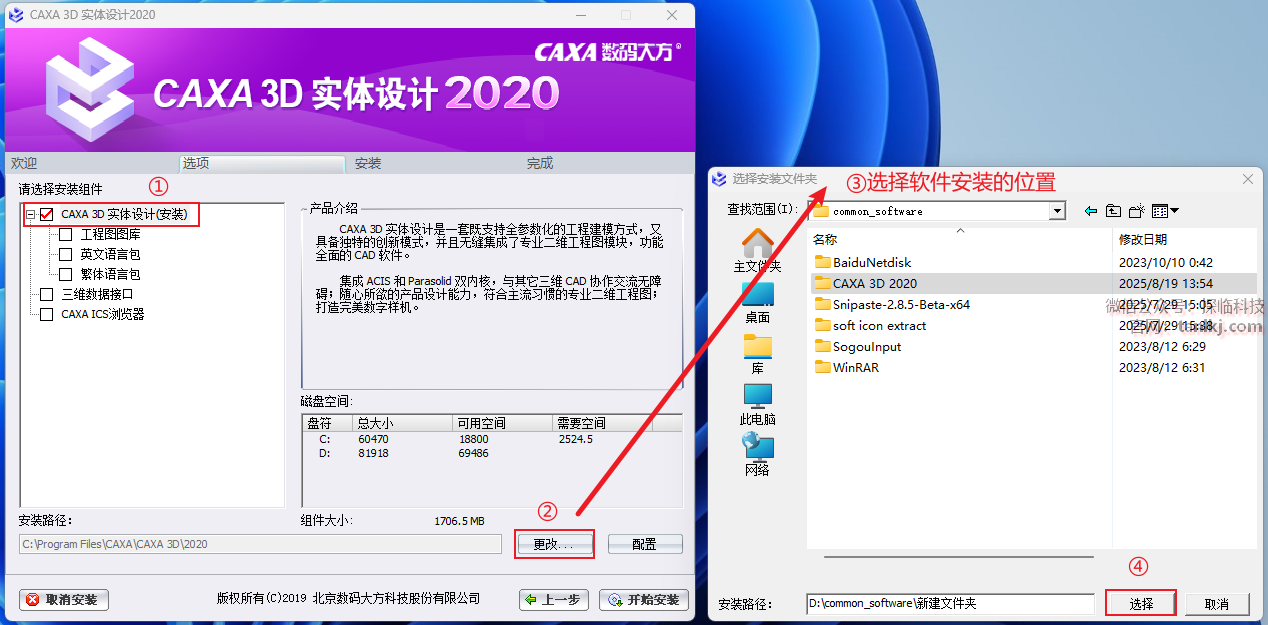
Task: Click the folder dialog title bar icon
Action: [719, 178]
